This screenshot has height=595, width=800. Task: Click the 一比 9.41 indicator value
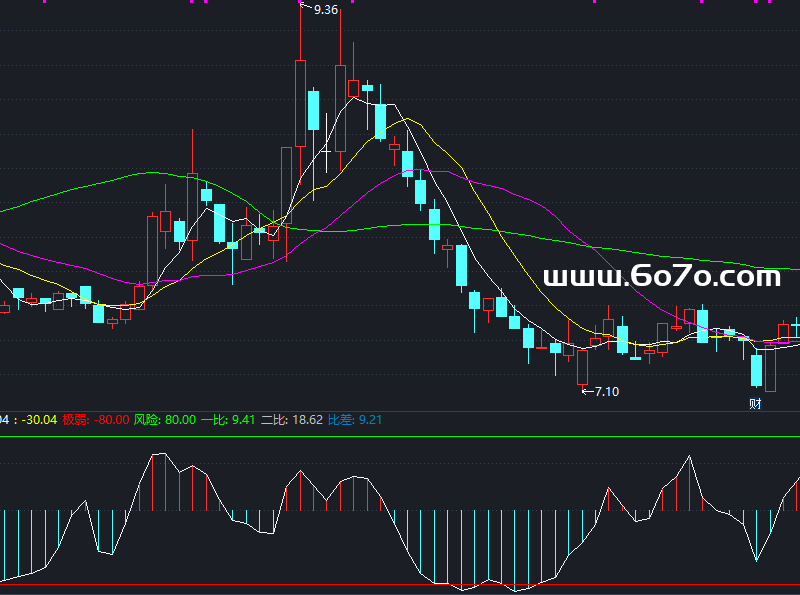coord(229,420)
